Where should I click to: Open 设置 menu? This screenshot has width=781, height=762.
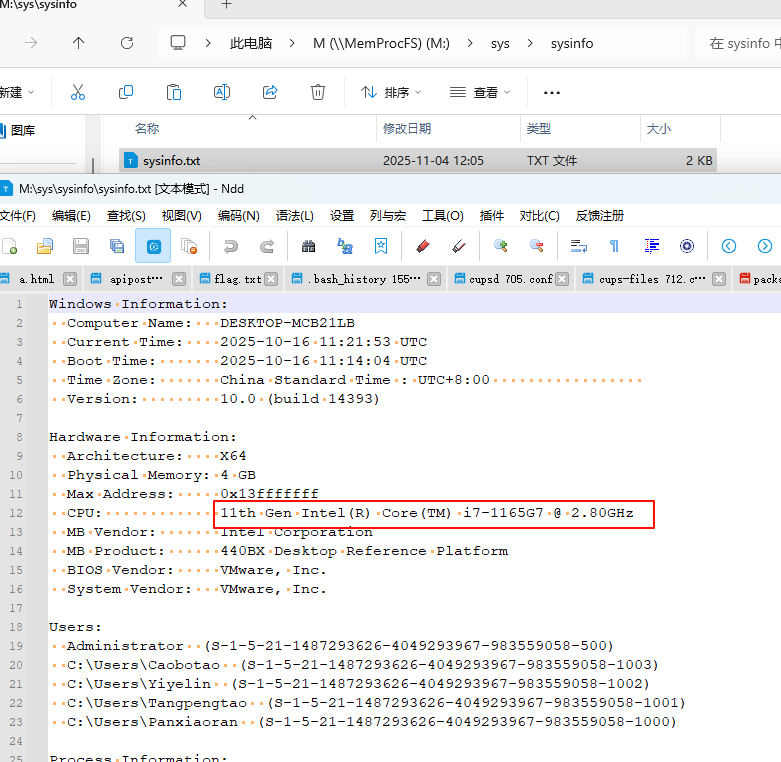click(x=342, y=216)
